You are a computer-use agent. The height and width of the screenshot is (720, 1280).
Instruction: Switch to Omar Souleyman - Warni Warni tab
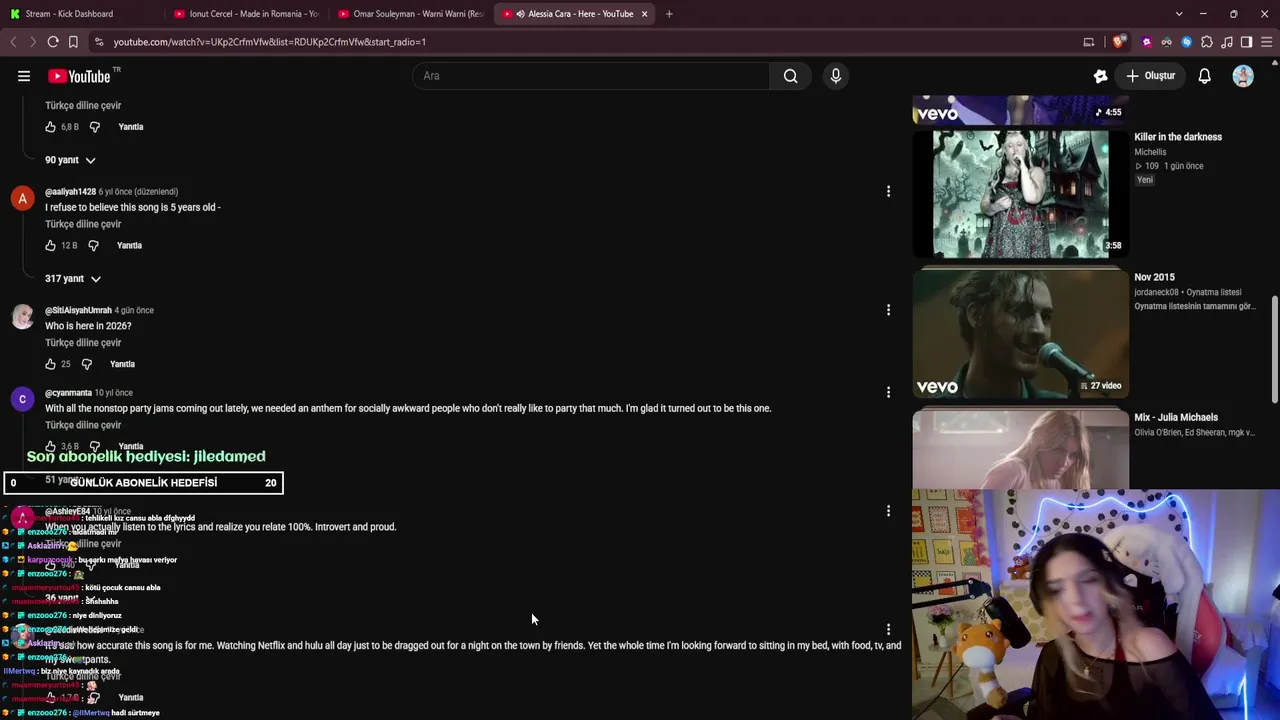(x=410, y=14)
